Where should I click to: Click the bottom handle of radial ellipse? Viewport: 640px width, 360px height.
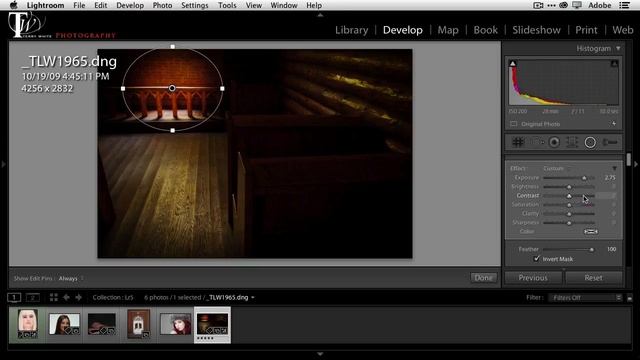tap(173, 130)
